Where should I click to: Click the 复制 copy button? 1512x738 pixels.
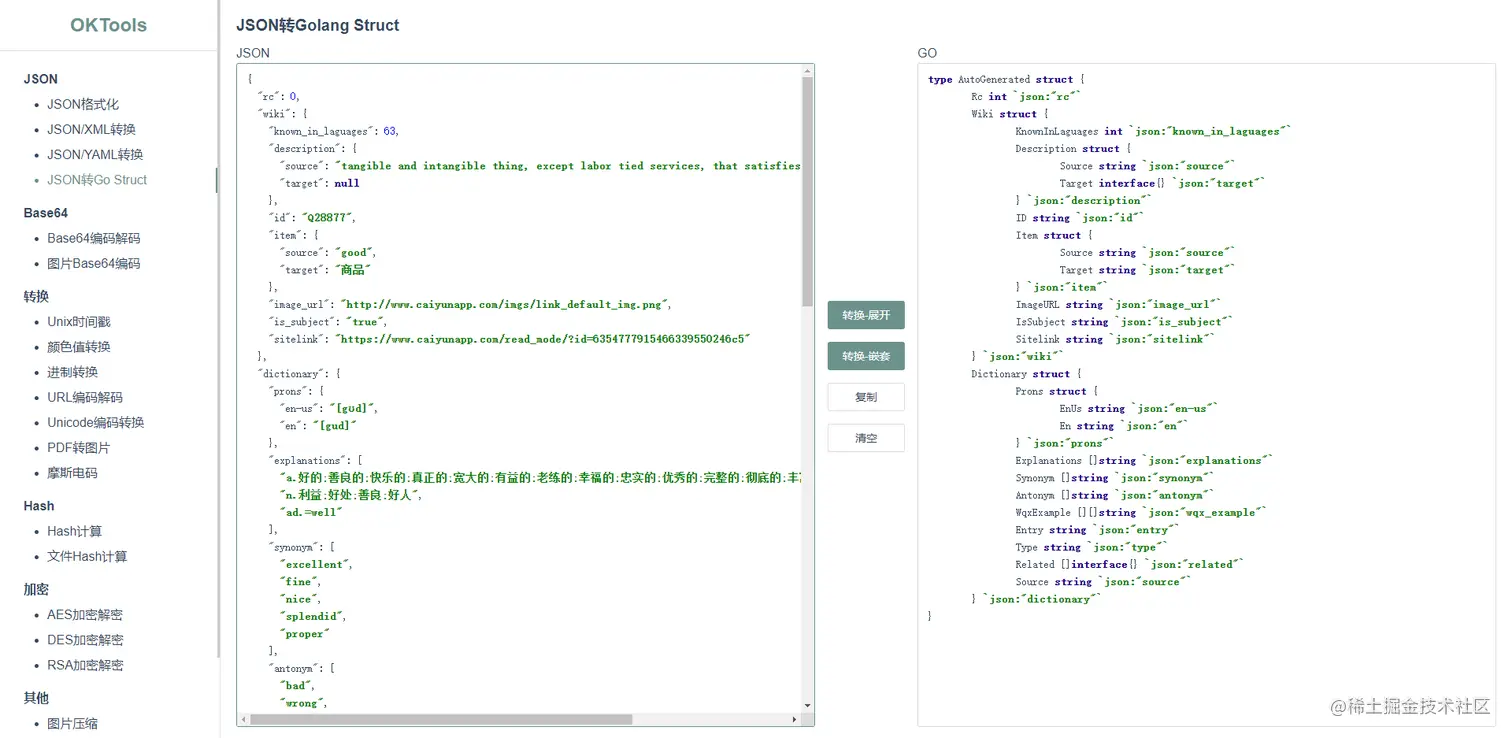coord(866,397)
